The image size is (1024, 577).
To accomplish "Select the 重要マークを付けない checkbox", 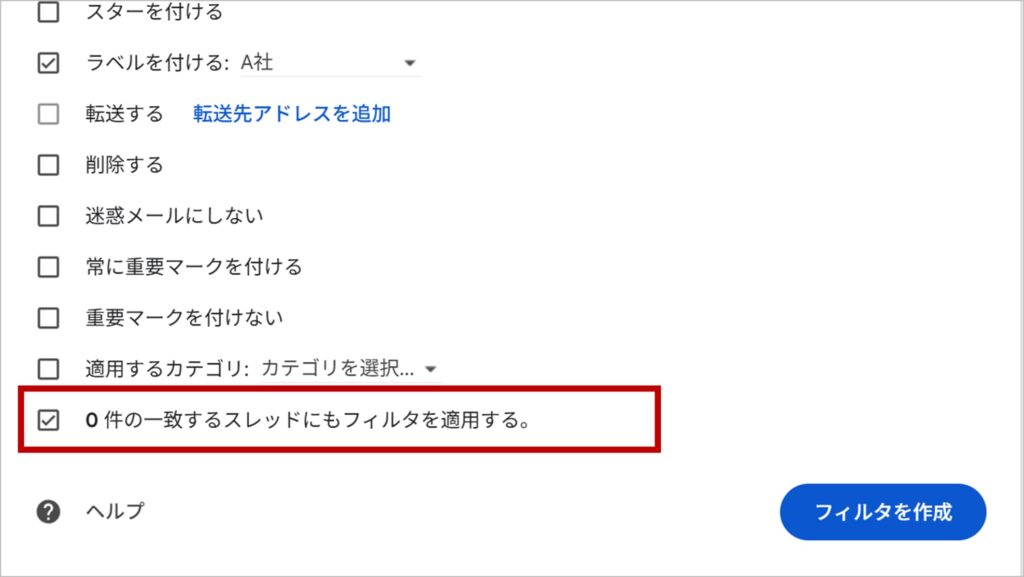I will (48, 318).
